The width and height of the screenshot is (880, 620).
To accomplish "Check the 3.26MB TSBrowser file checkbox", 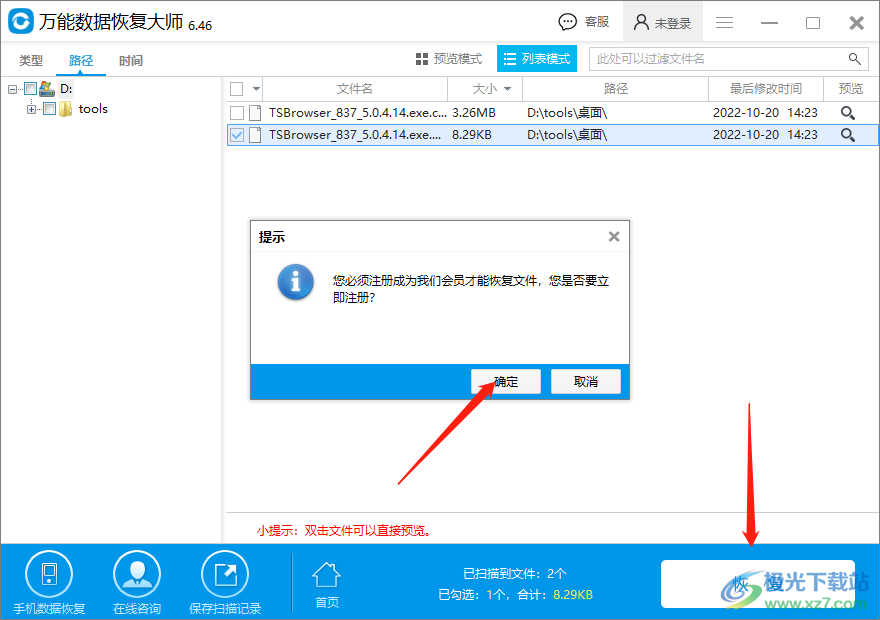I will coord(237,113).
